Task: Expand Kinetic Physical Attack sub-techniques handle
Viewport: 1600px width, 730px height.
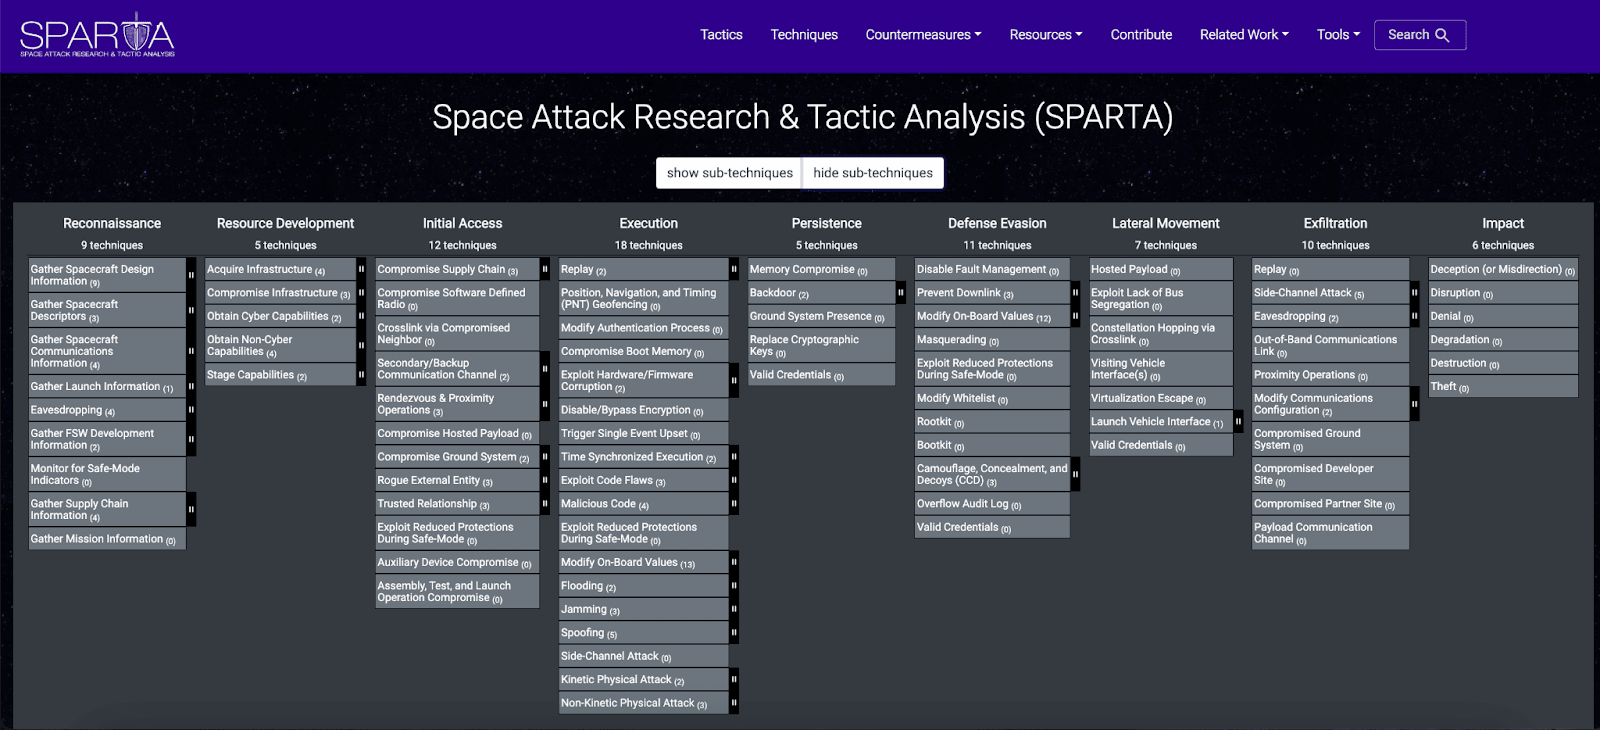Action: pos(734,679)
